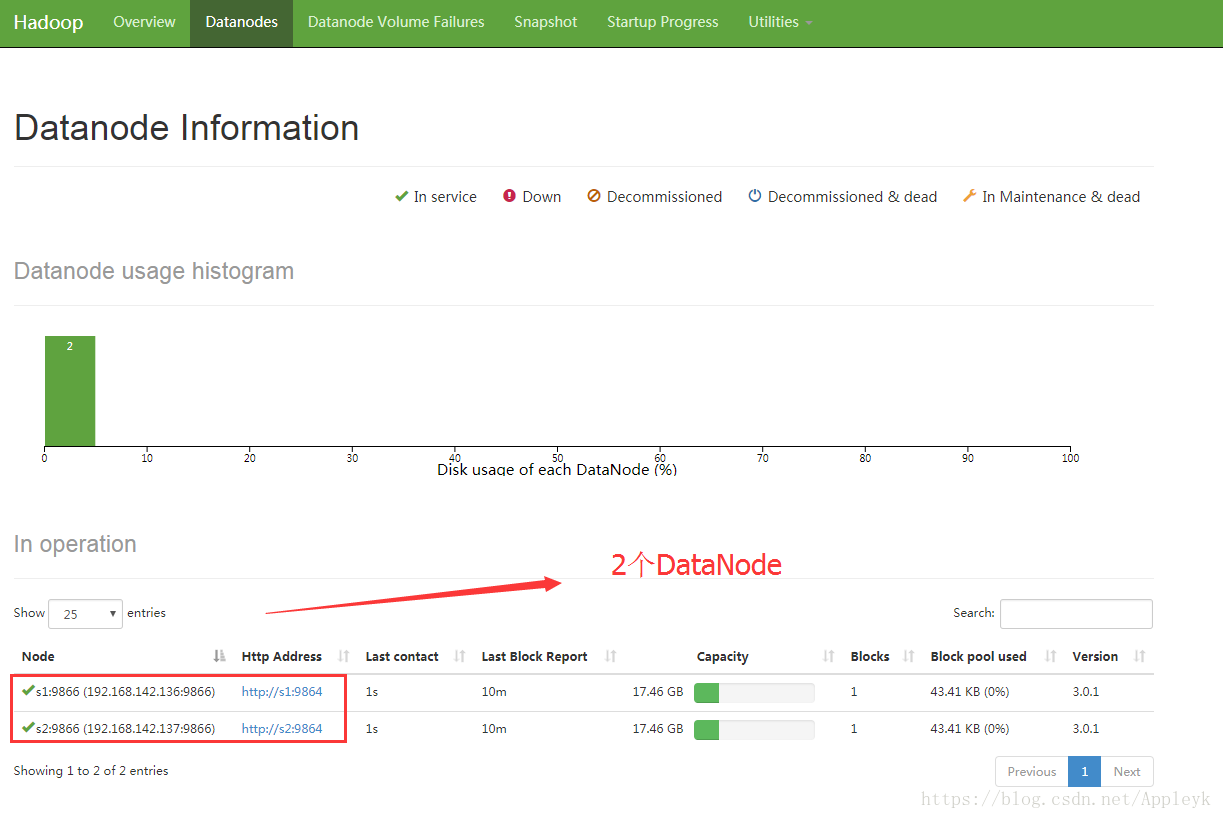The image size is (1223, 819).
Task: Click the s2 capacity usage bar
Action: click(754, 729)
